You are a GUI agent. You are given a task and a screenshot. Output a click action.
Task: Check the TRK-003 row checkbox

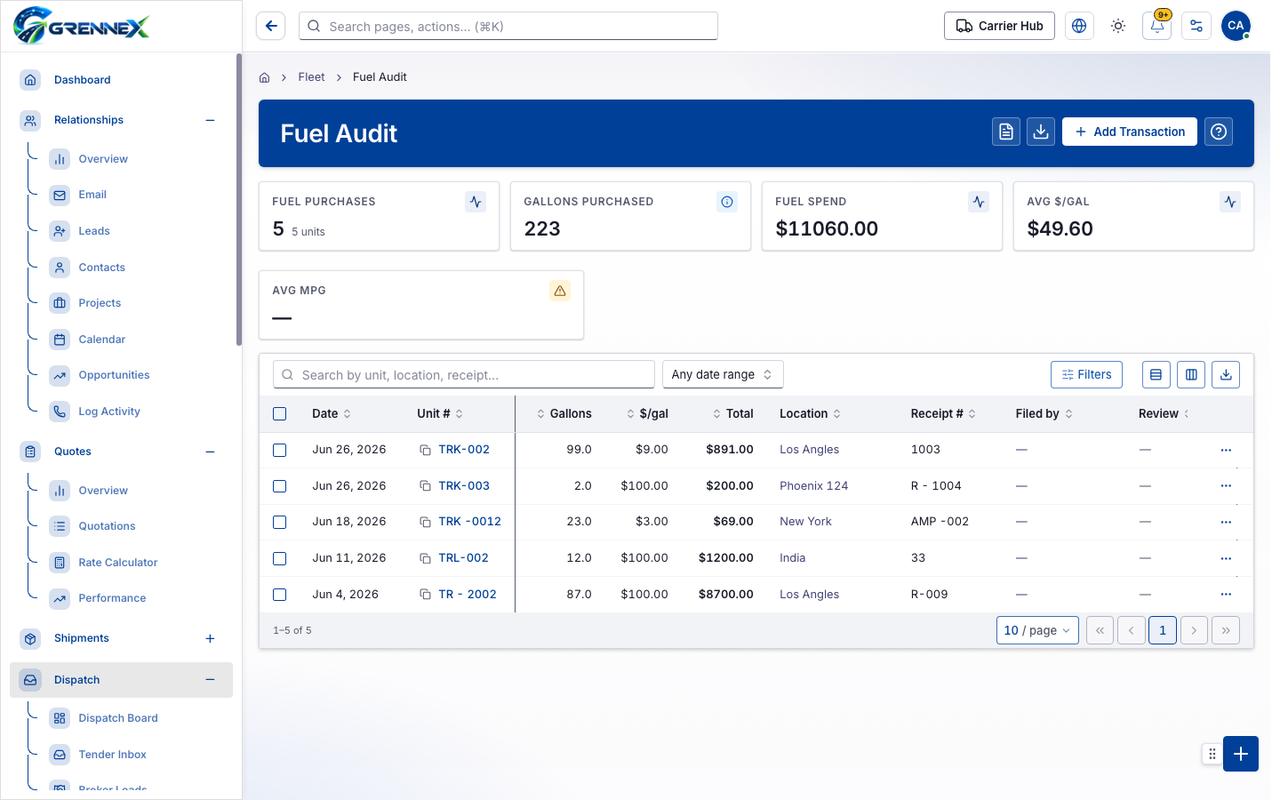(280, 486)
